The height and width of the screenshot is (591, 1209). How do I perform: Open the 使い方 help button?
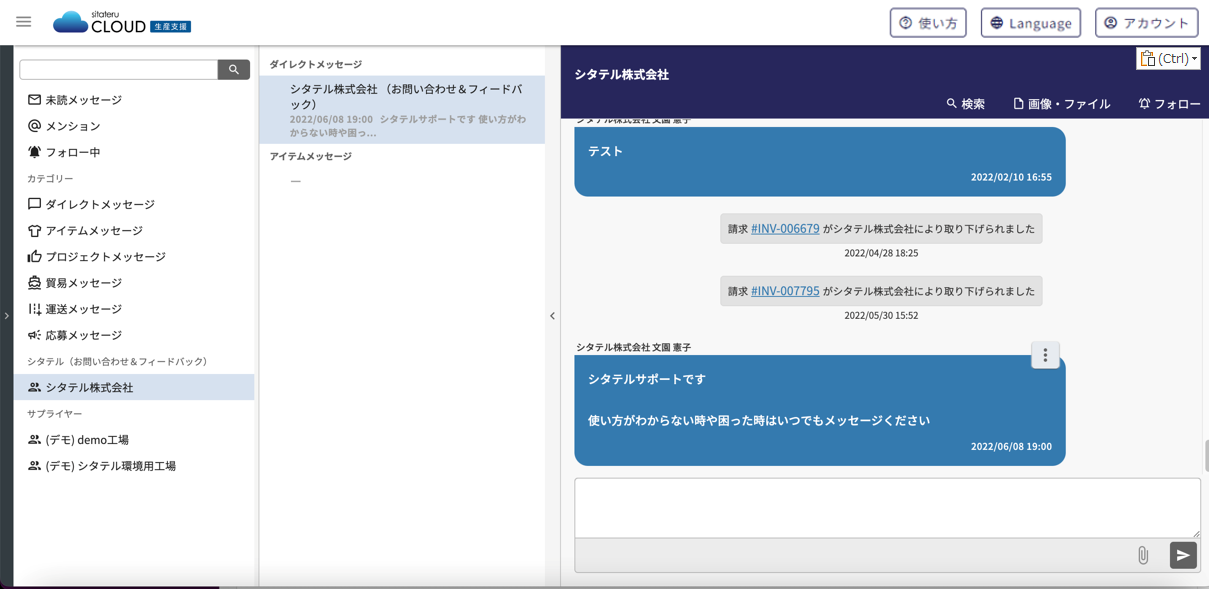tap(928, 22)
